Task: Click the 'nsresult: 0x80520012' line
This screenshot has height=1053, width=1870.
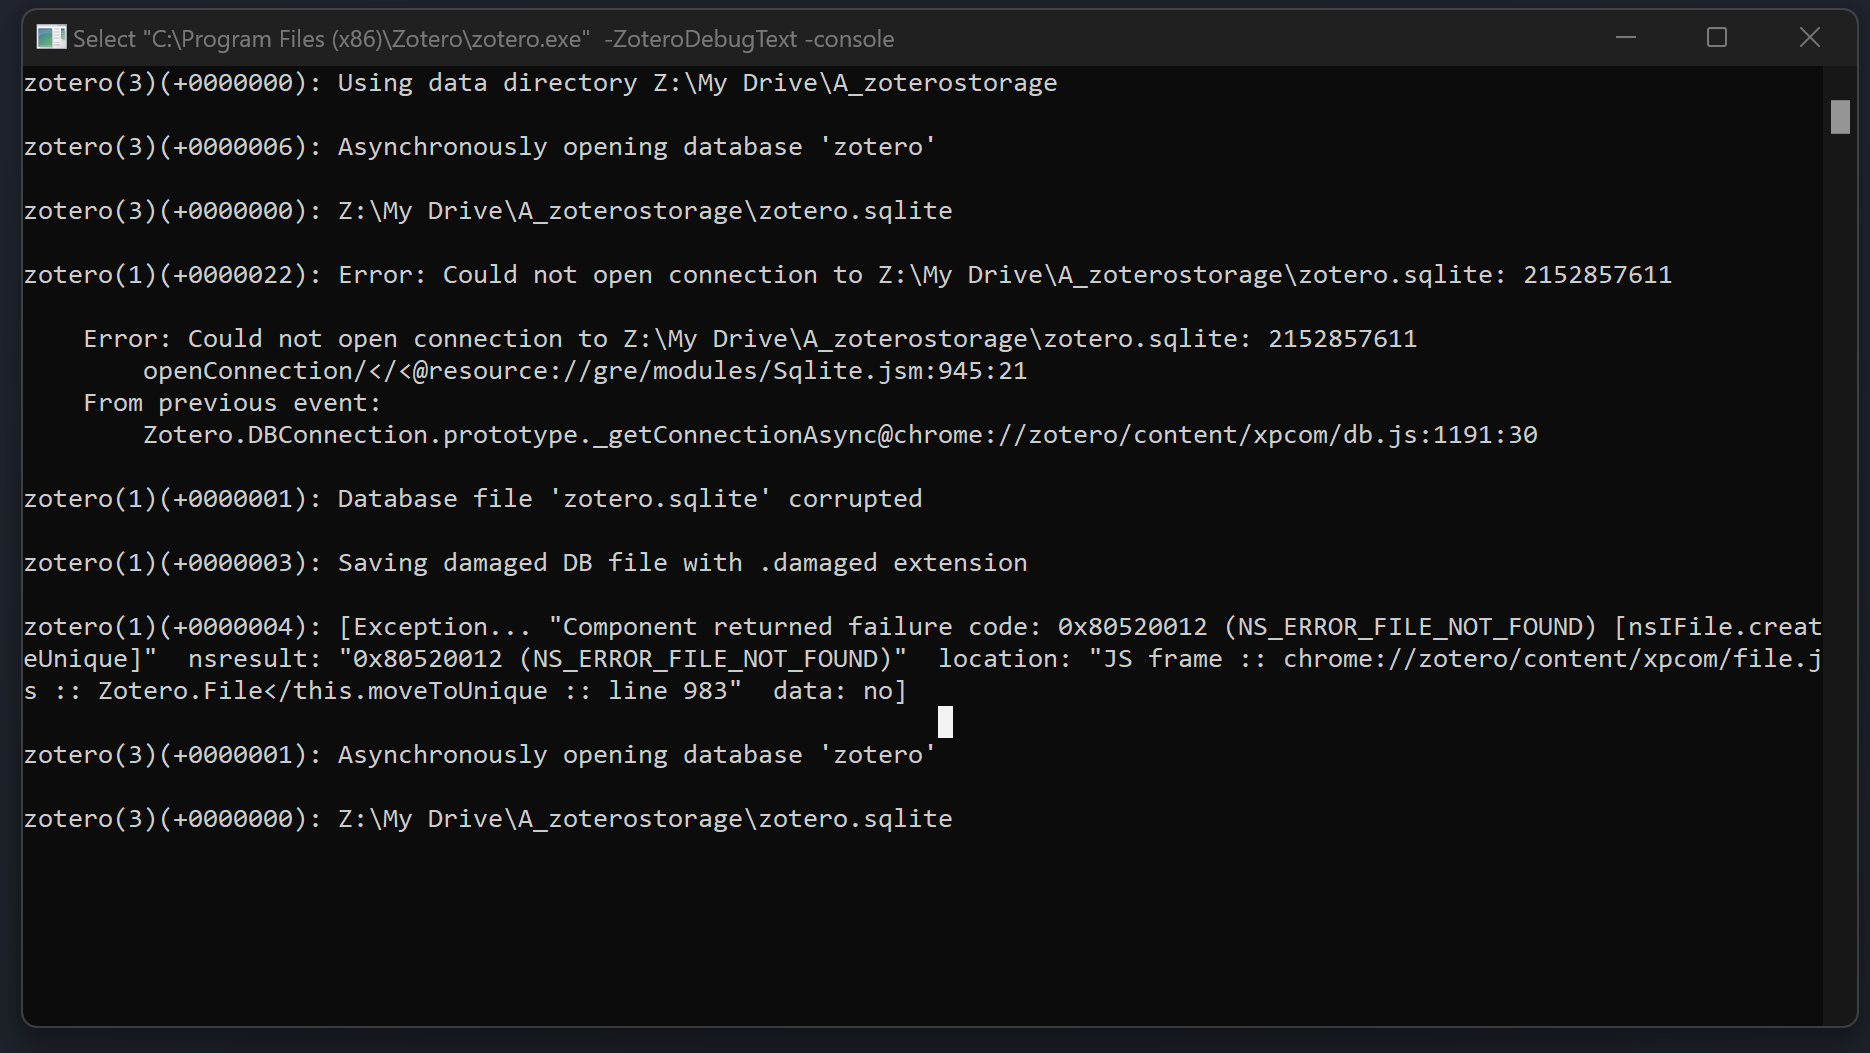Action: [922, 659]
